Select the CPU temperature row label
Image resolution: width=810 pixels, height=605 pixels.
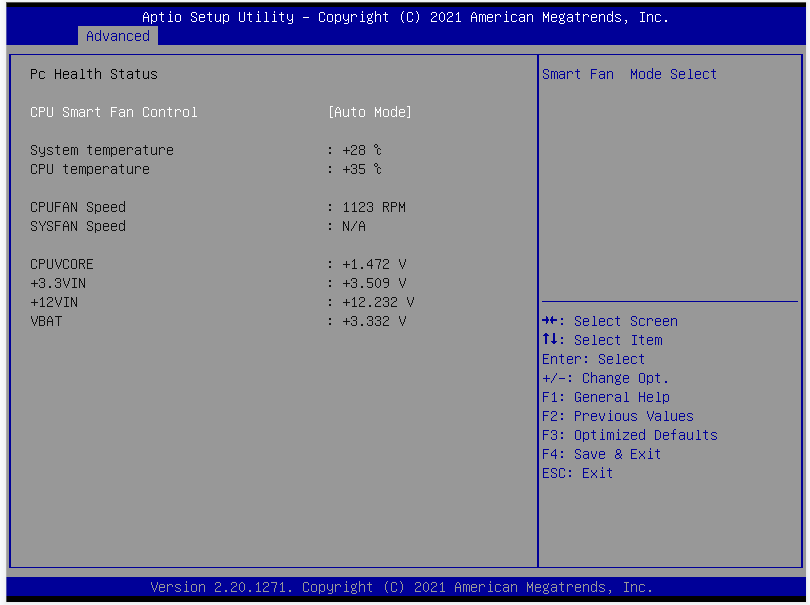pos(90,169)
